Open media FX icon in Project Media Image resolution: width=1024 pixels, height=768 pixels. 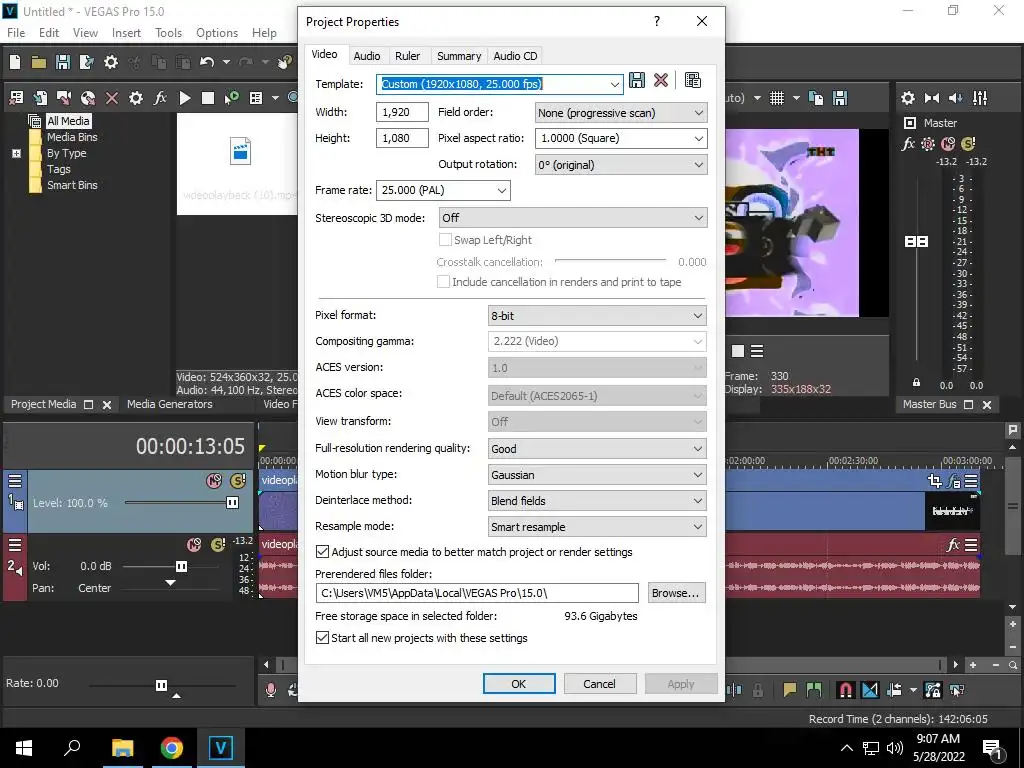[x=160, y=98]
